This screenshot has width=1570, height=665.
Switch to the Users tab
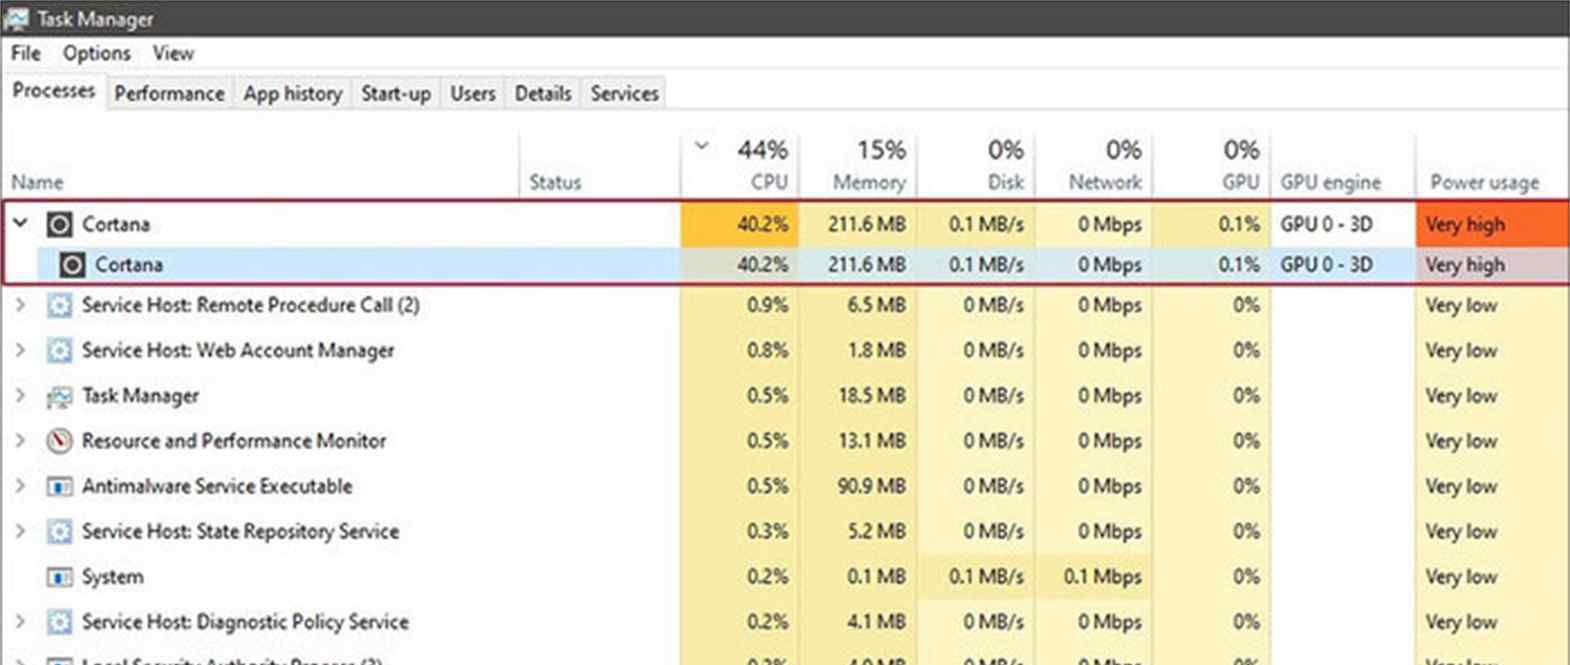pos(473,93)
